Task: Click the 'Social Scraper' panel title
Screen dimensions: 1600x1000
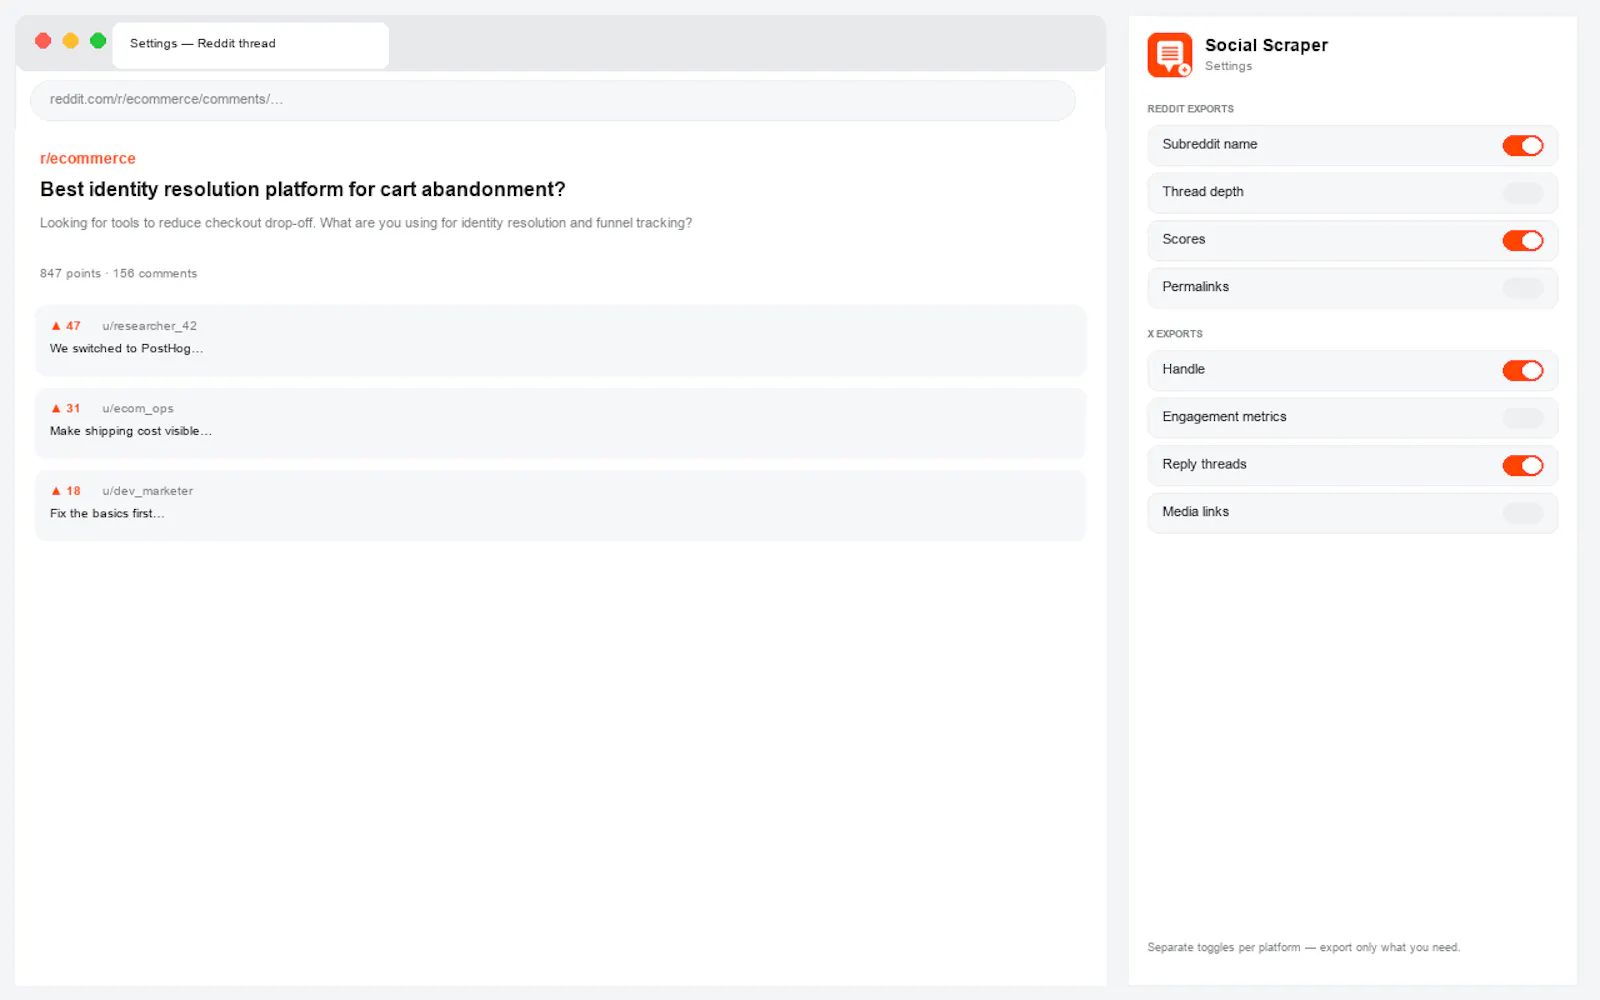Action: tap(1266, 46)
